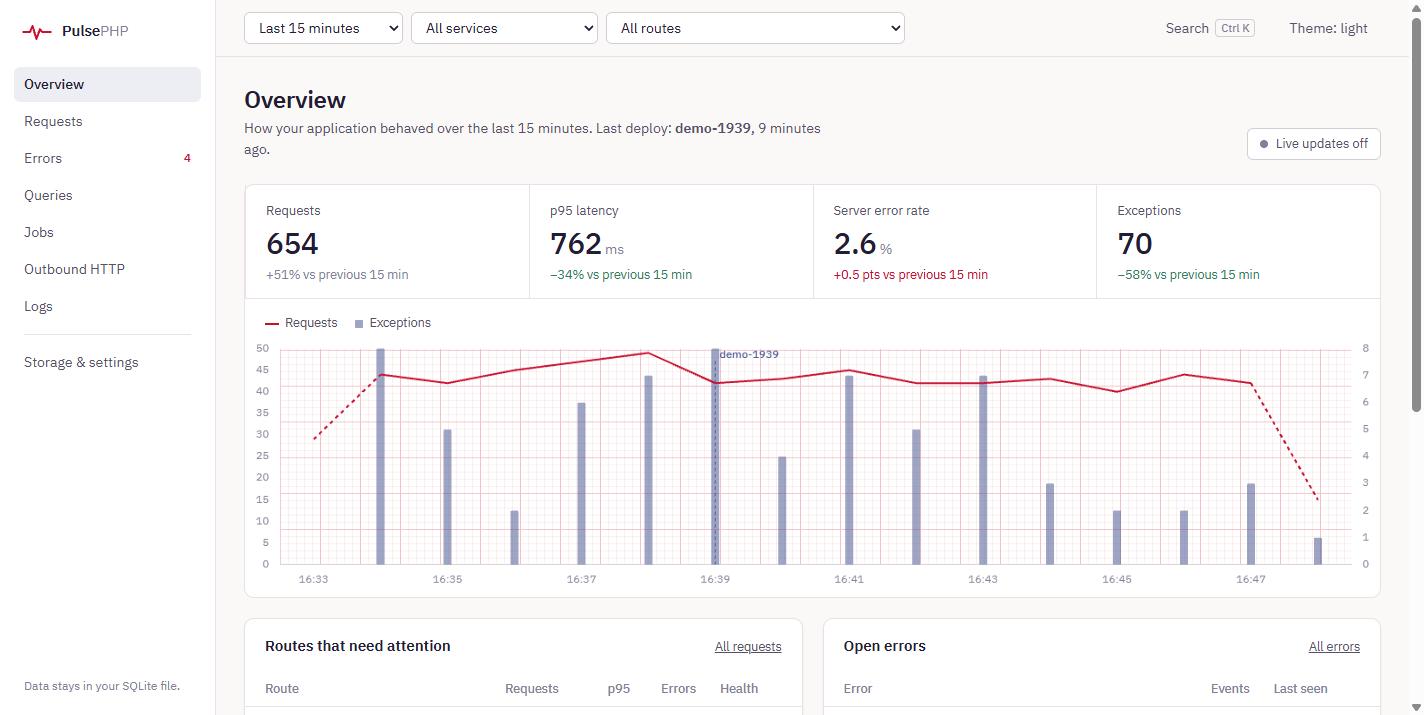Click the Open errors heading

pyautogui.click(x=885, y=646)
